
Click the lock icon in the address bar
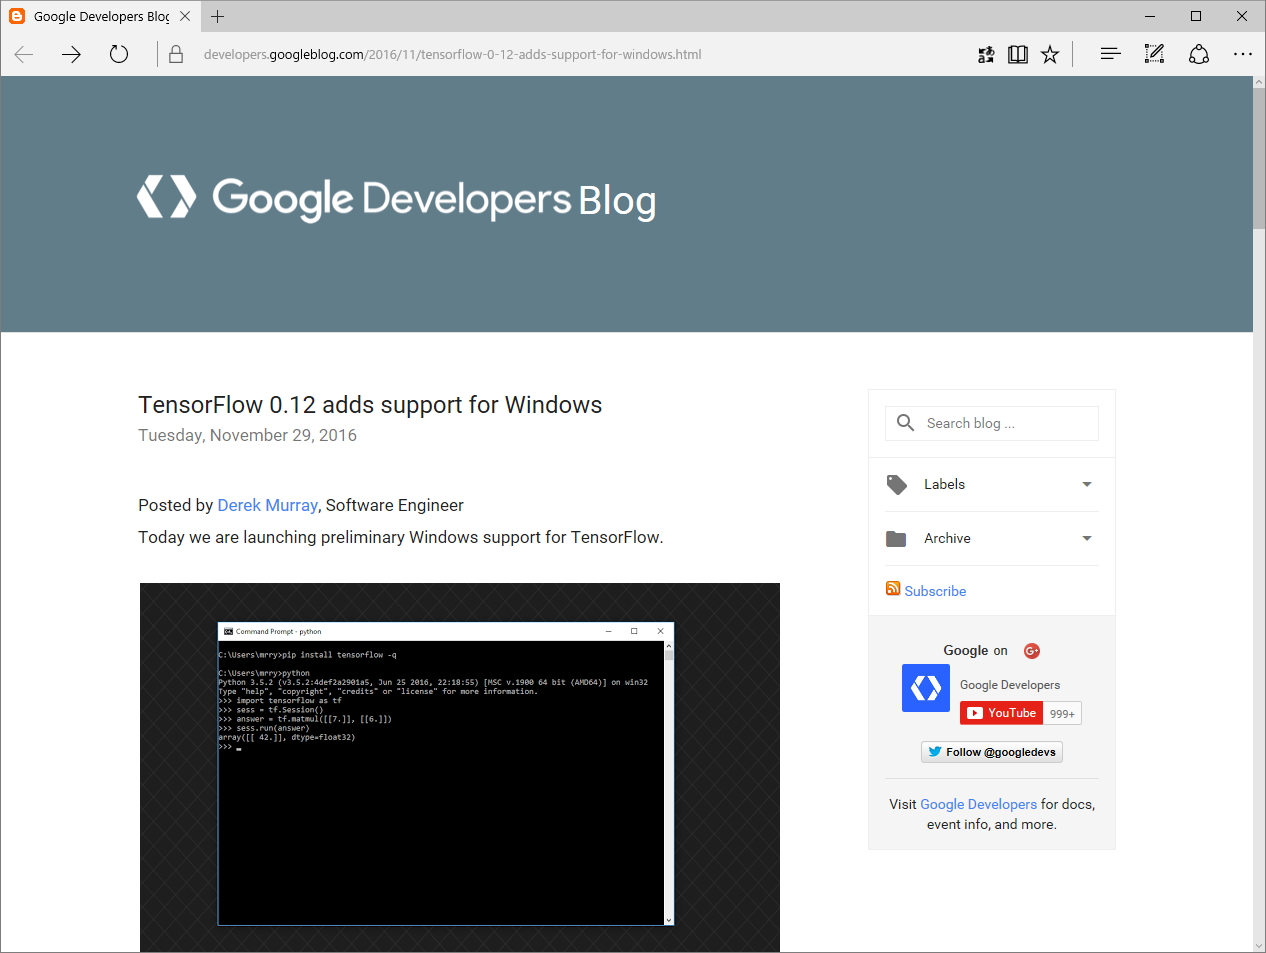pos(176,54)
